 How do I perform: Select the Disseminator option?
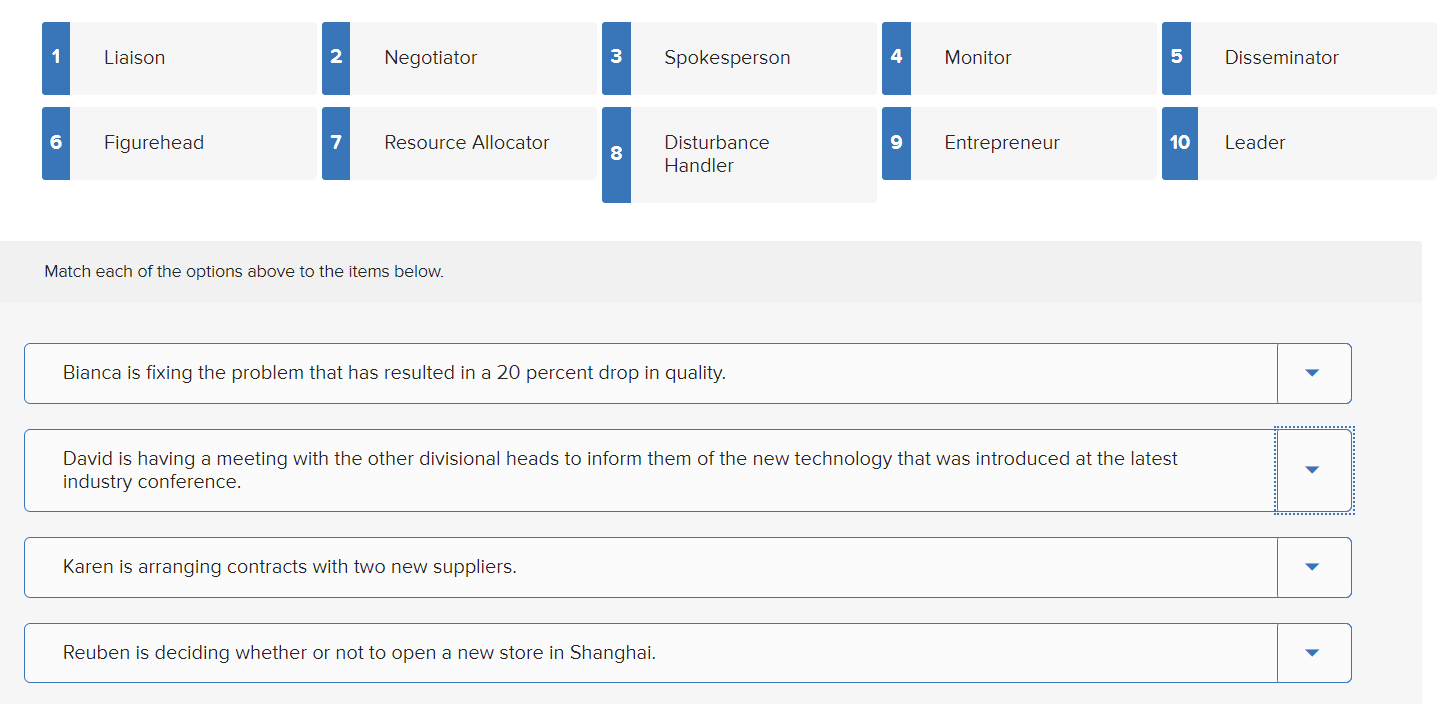(x=1298, y=58)
